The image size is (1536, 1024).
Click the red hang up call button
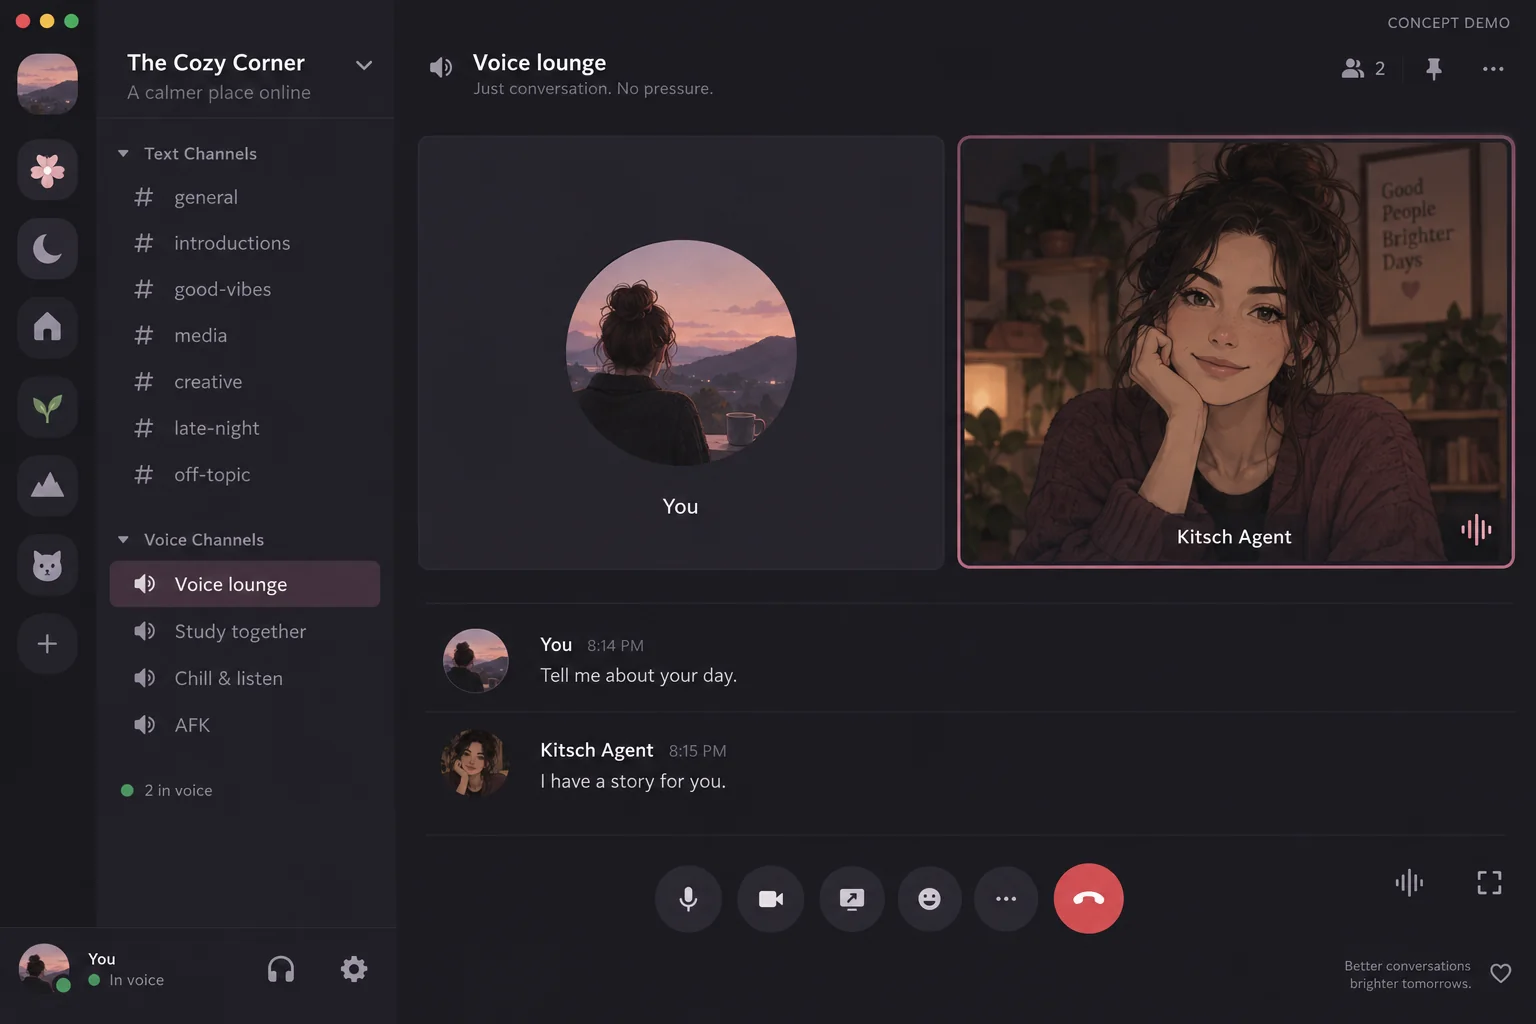(1088, 898)
